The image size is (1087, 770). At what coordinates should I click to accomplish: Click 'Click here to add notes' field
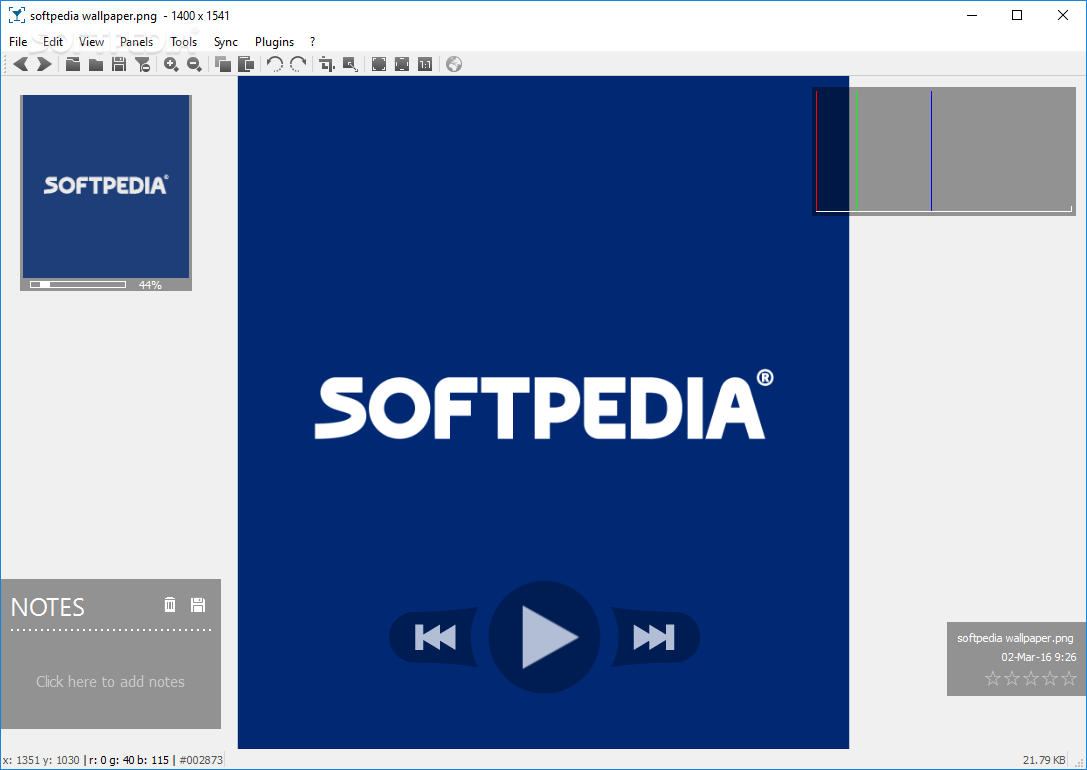coord(110,681)
